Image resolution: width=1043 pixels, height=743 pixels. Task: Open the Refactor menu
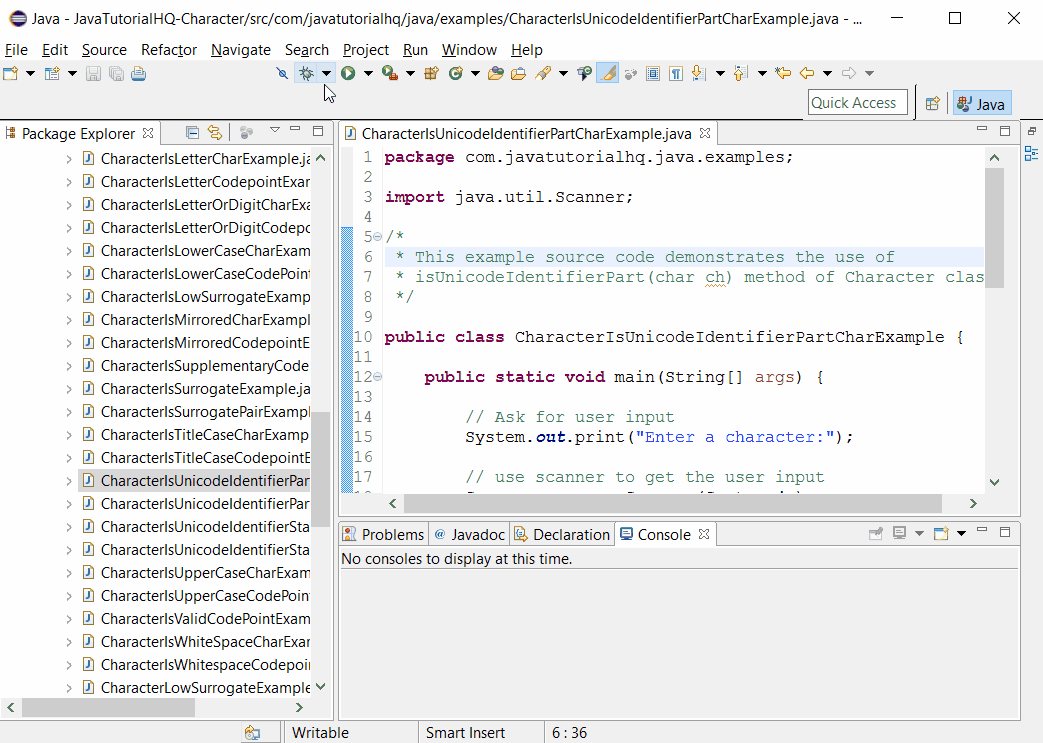click(x=168, y=50)
